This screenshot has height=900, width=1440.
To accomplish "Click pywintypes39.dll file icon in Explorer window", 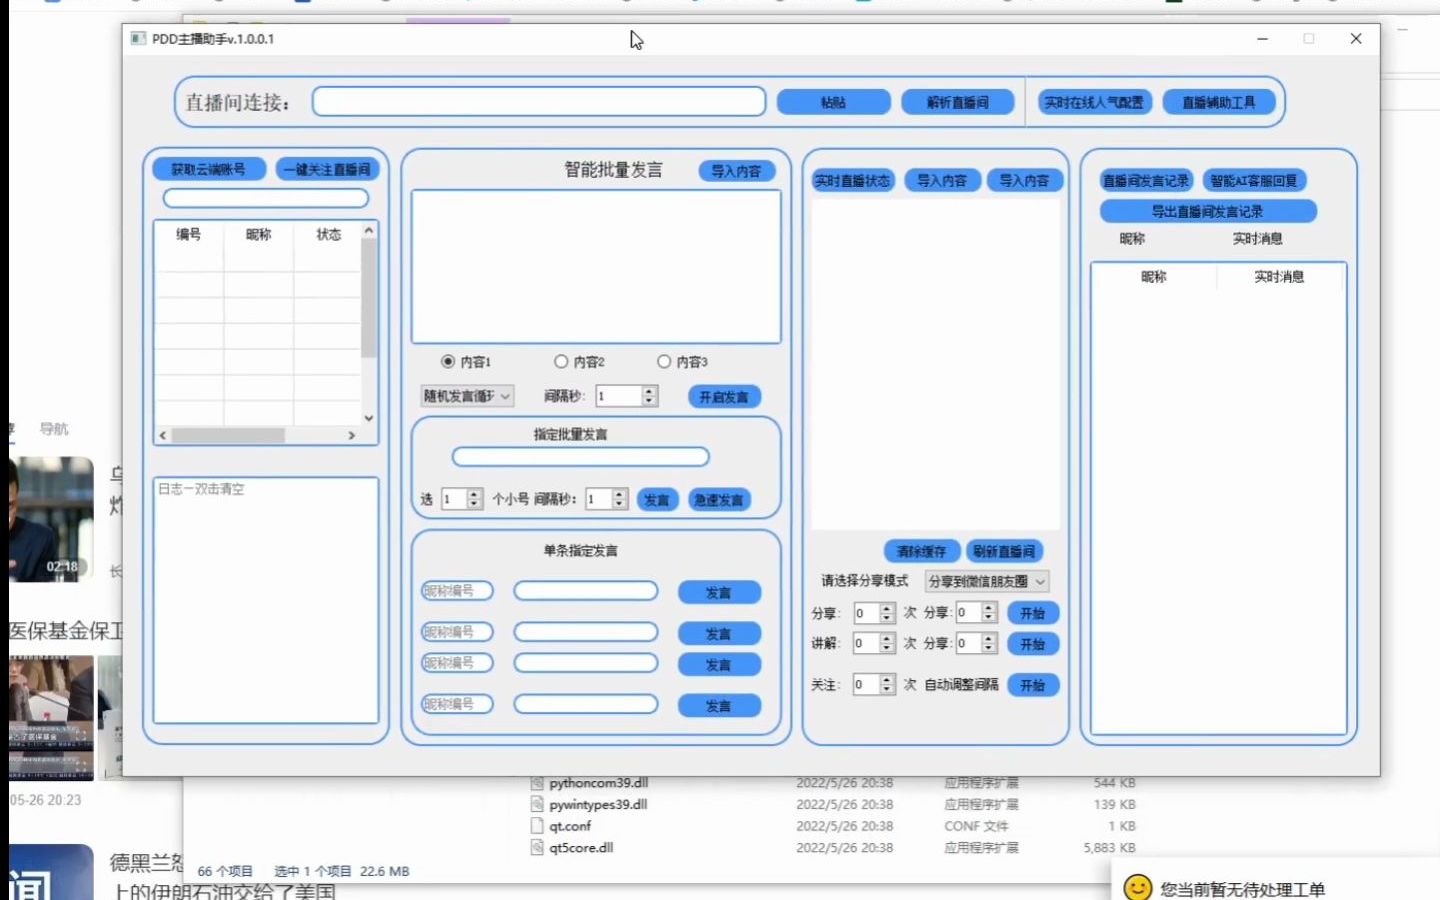I will coord(537,804).
